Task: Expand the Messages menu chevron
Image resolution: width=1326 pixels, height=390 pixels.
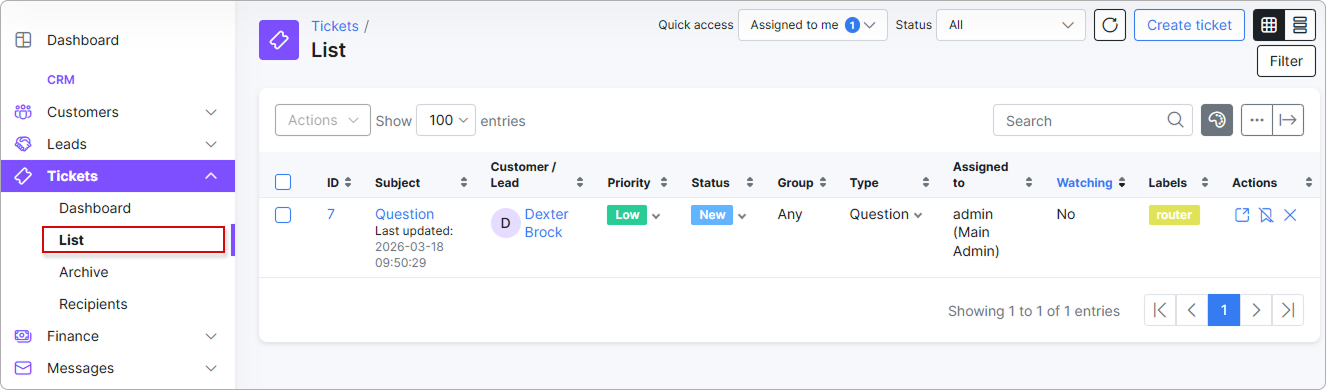Action: point(211,368)
